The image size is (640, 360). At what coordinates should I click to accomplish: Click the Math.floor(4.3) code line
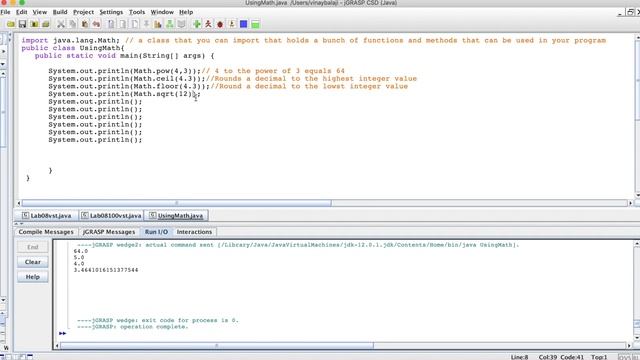tap(228, 86)
